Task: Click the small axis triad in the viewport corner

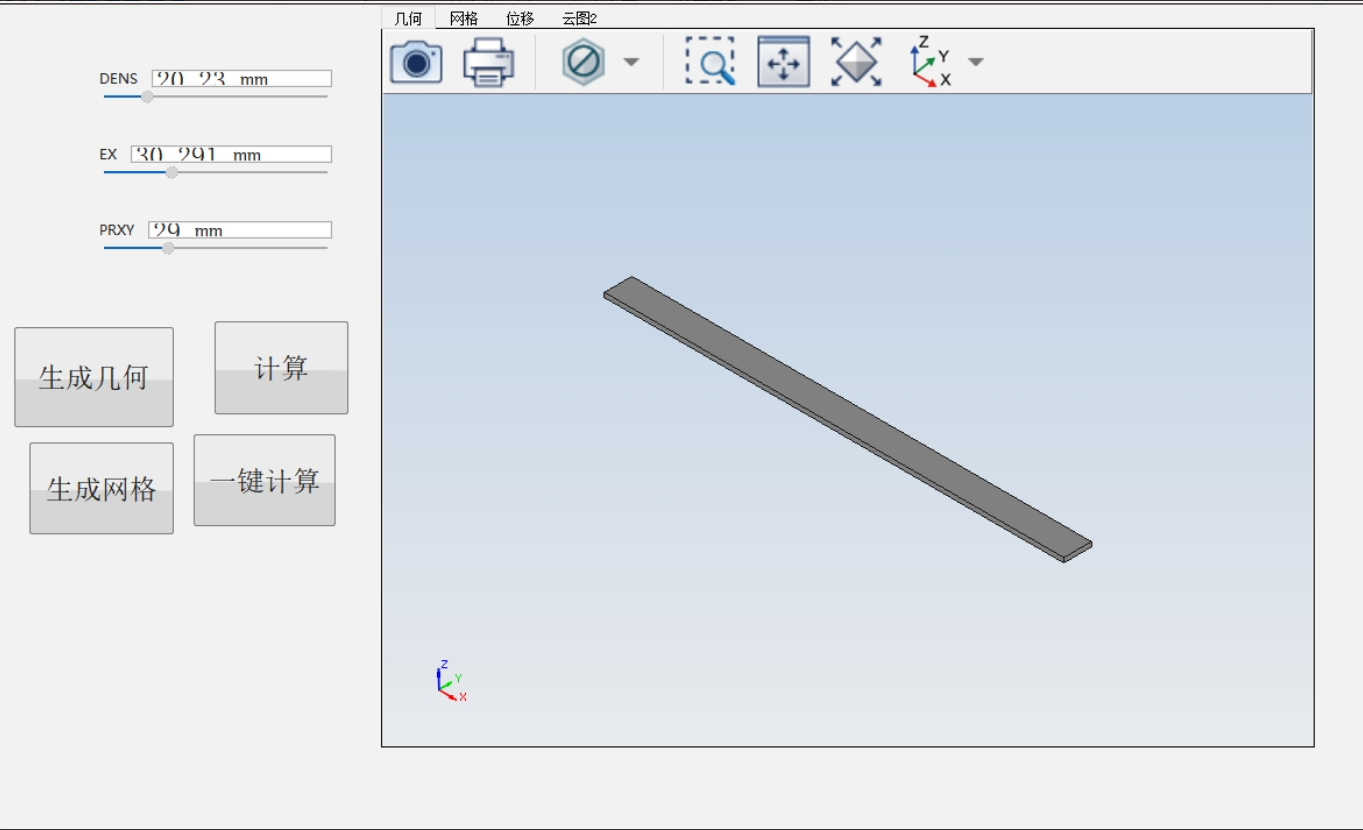Action: point(451,680)
